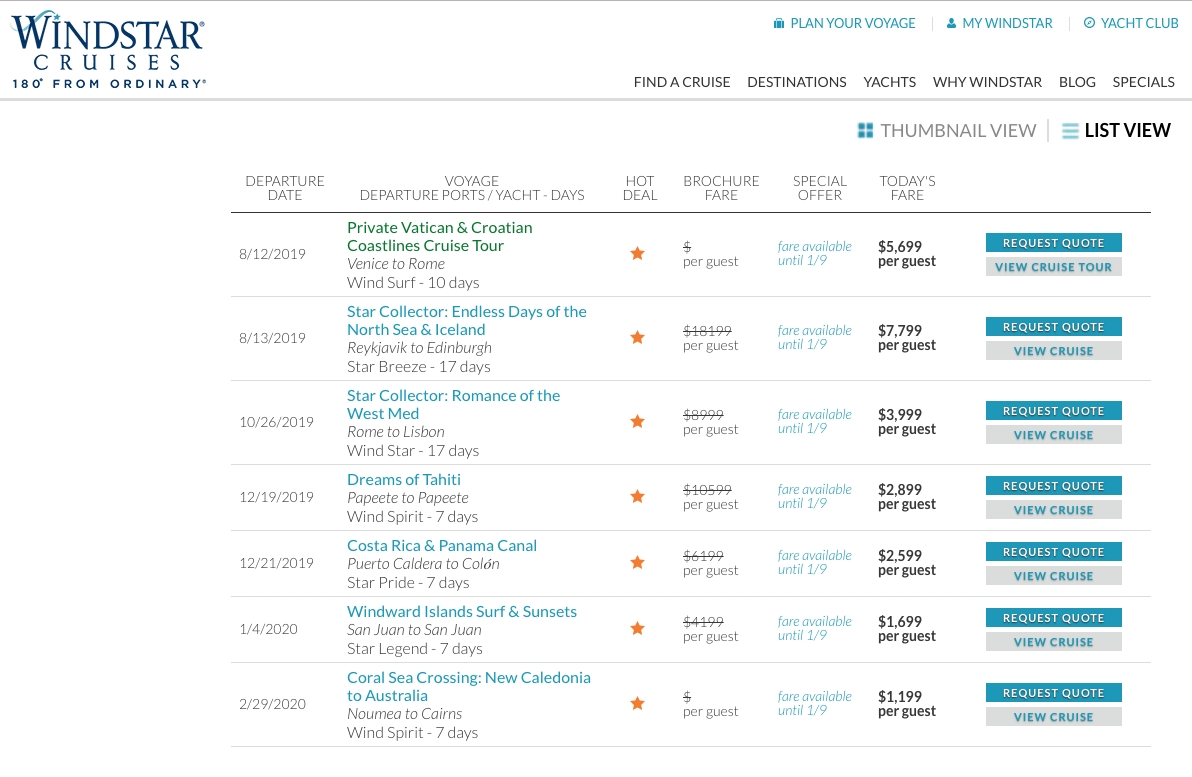Open Star Collector: Endless Days of North Sea title

tap(467, 321)
